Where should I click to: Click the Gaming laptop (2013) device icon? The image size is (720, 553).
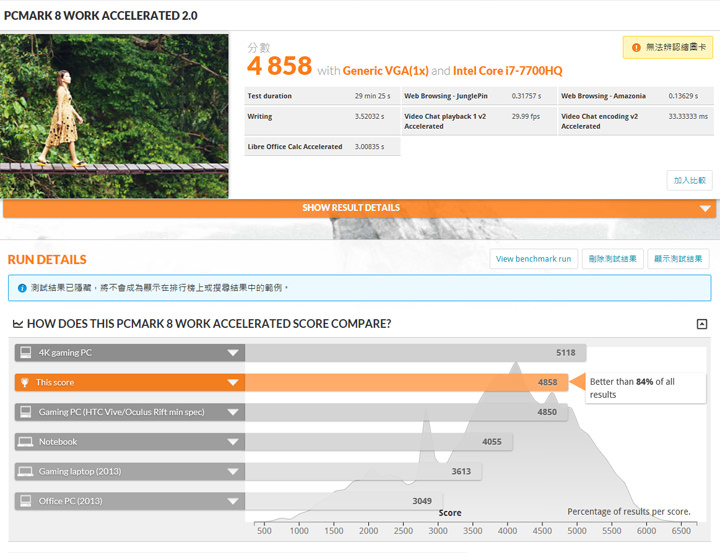[x=26, y=471]
